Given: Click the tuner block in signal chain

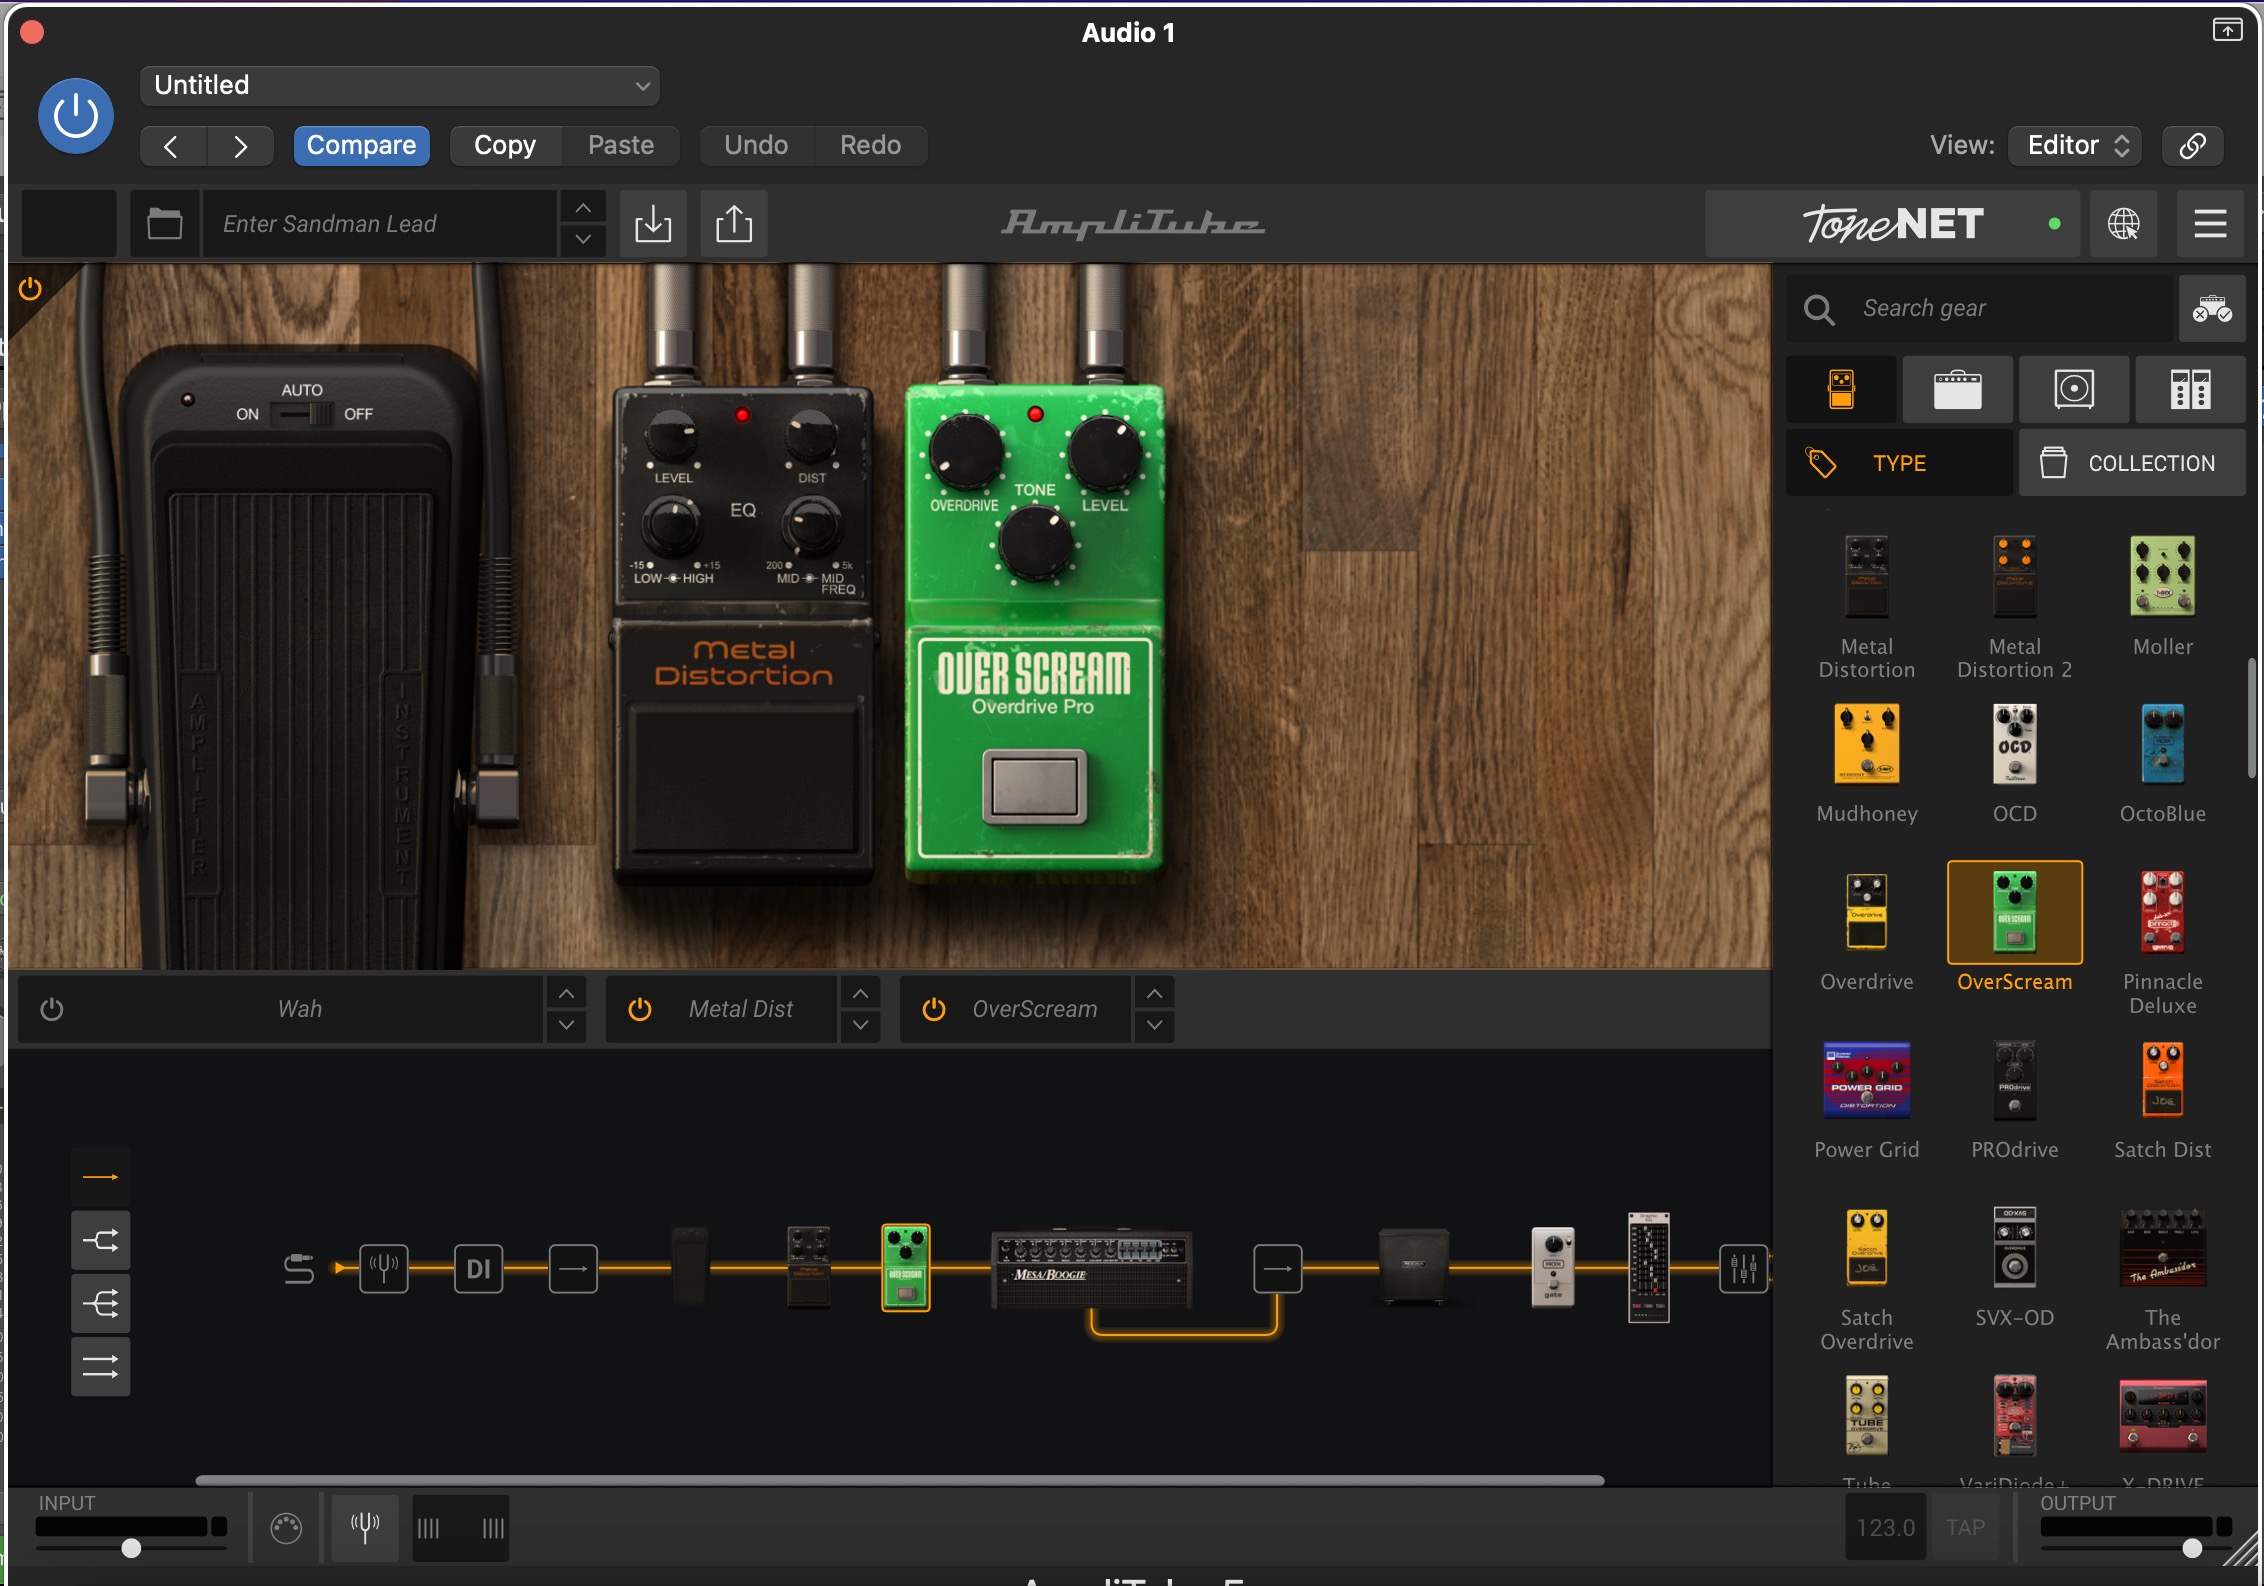Looking at the screenshot, I should tap(384, 1268).
